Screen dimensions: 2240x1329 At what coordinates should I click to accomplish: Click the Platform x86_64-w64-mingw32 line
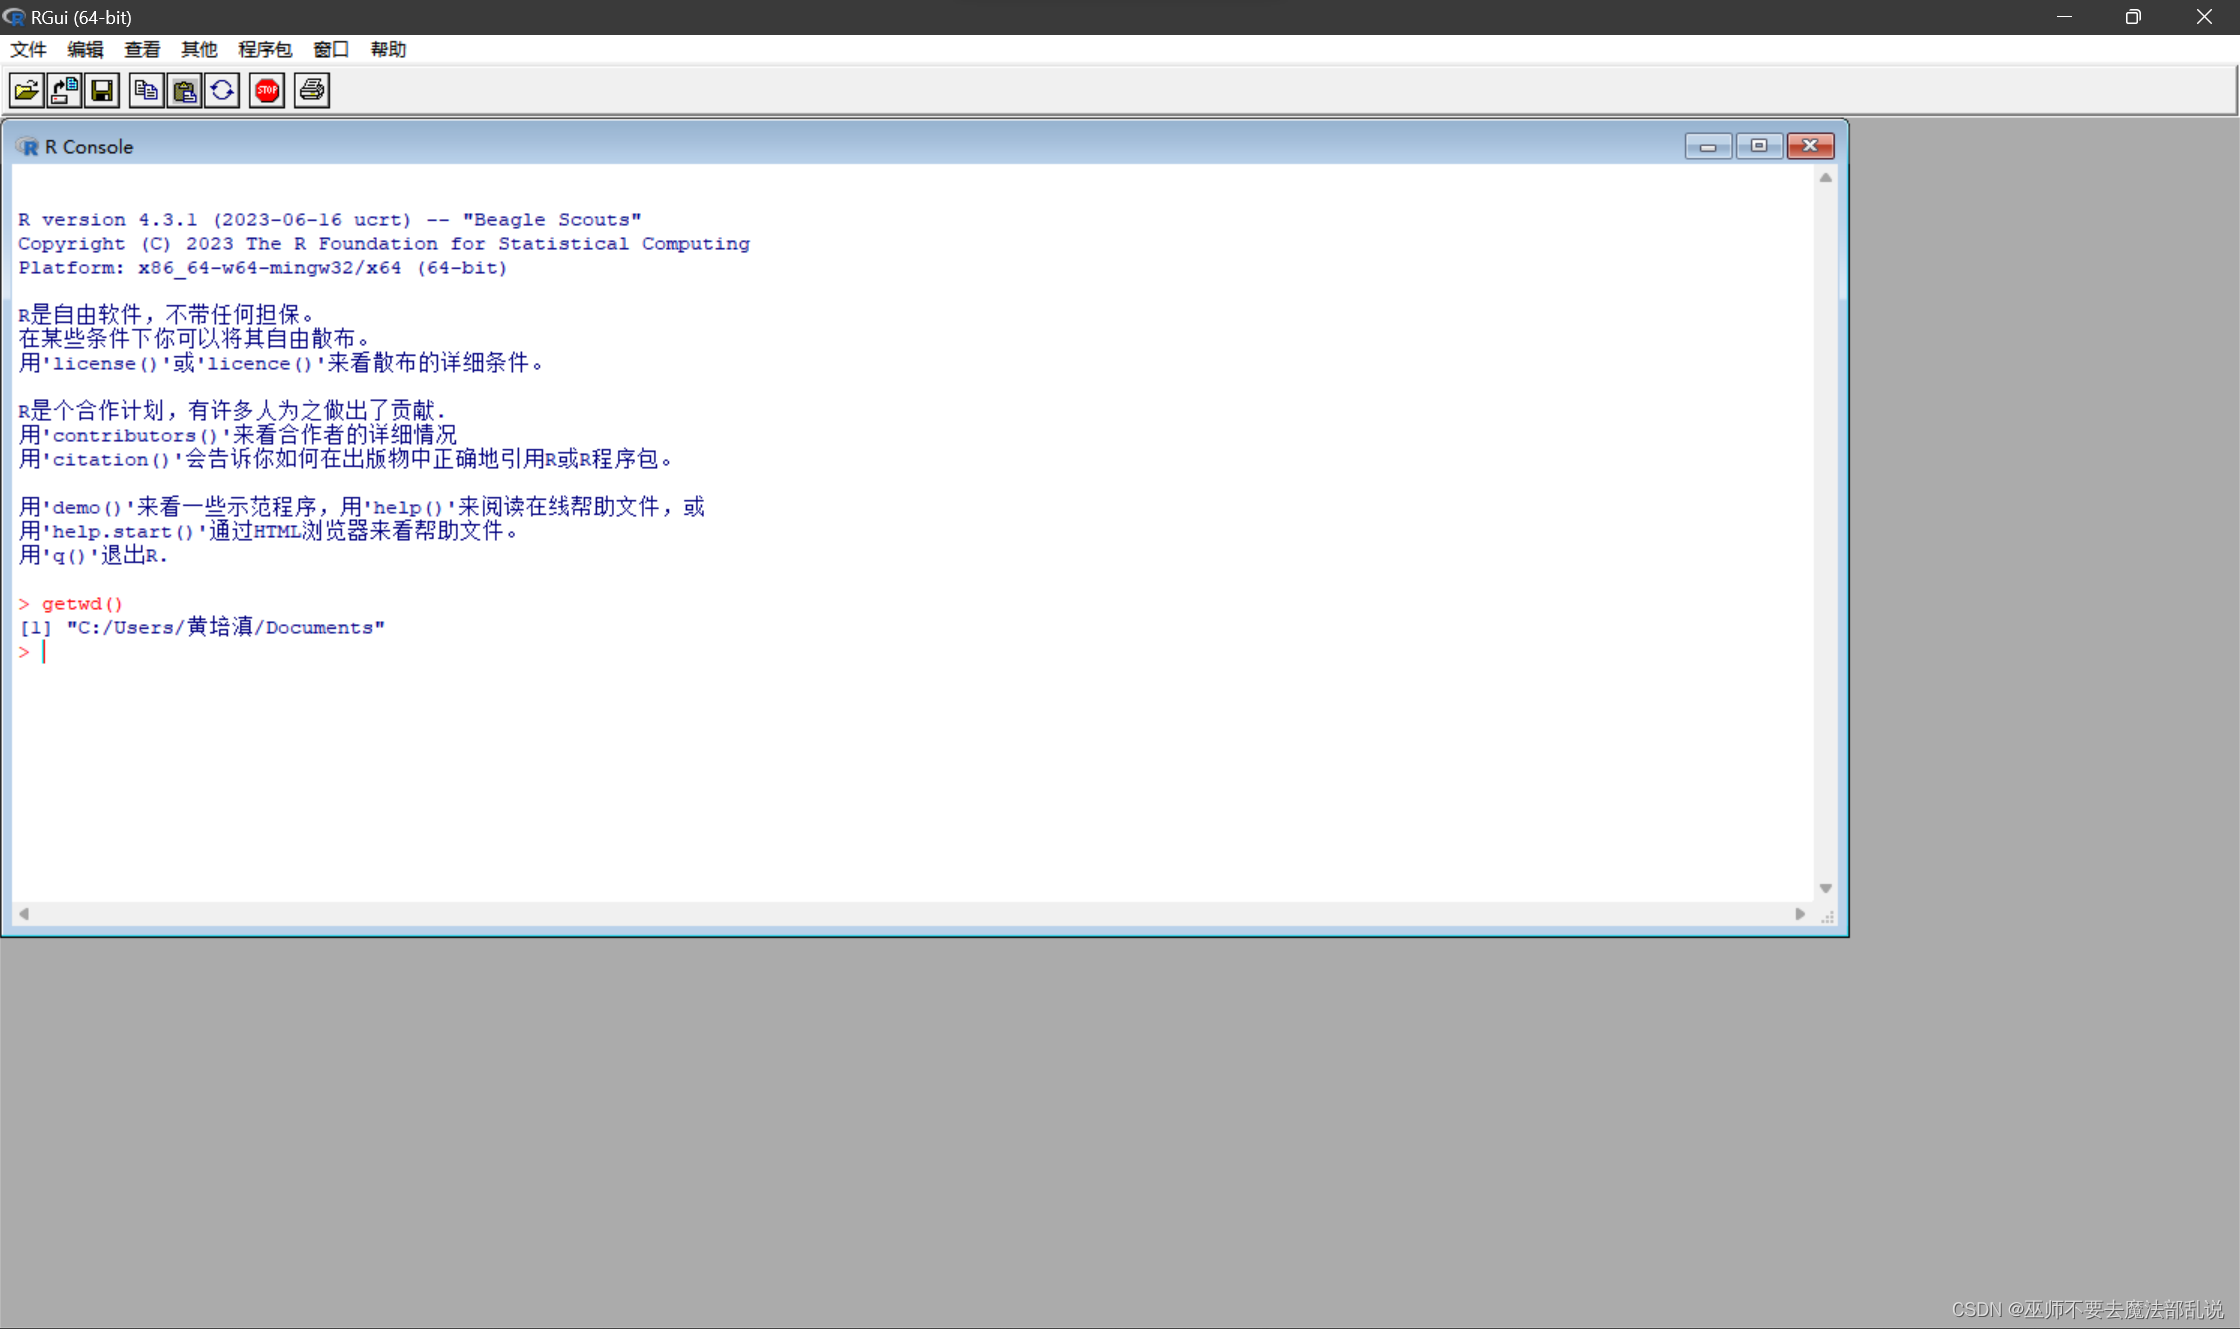pos(263,268)
